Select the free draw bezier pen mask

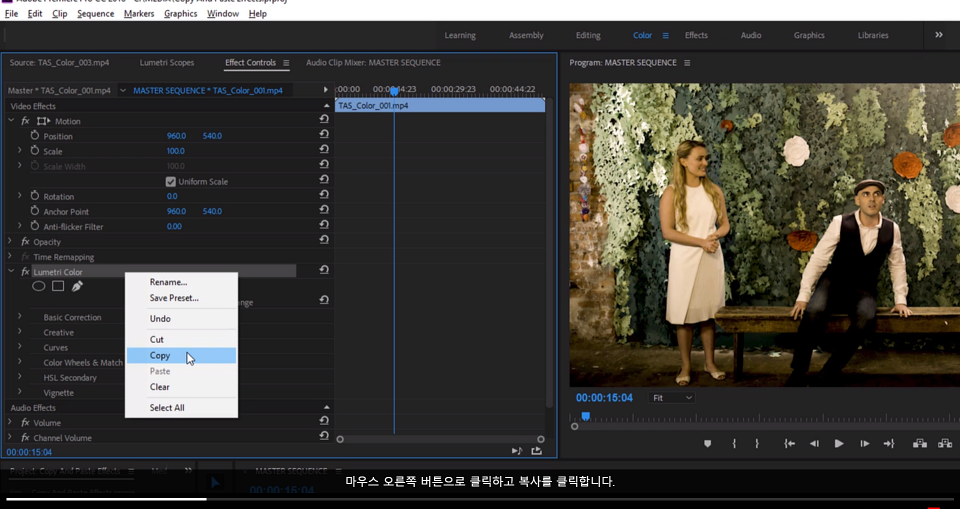(x=77, y=286)
